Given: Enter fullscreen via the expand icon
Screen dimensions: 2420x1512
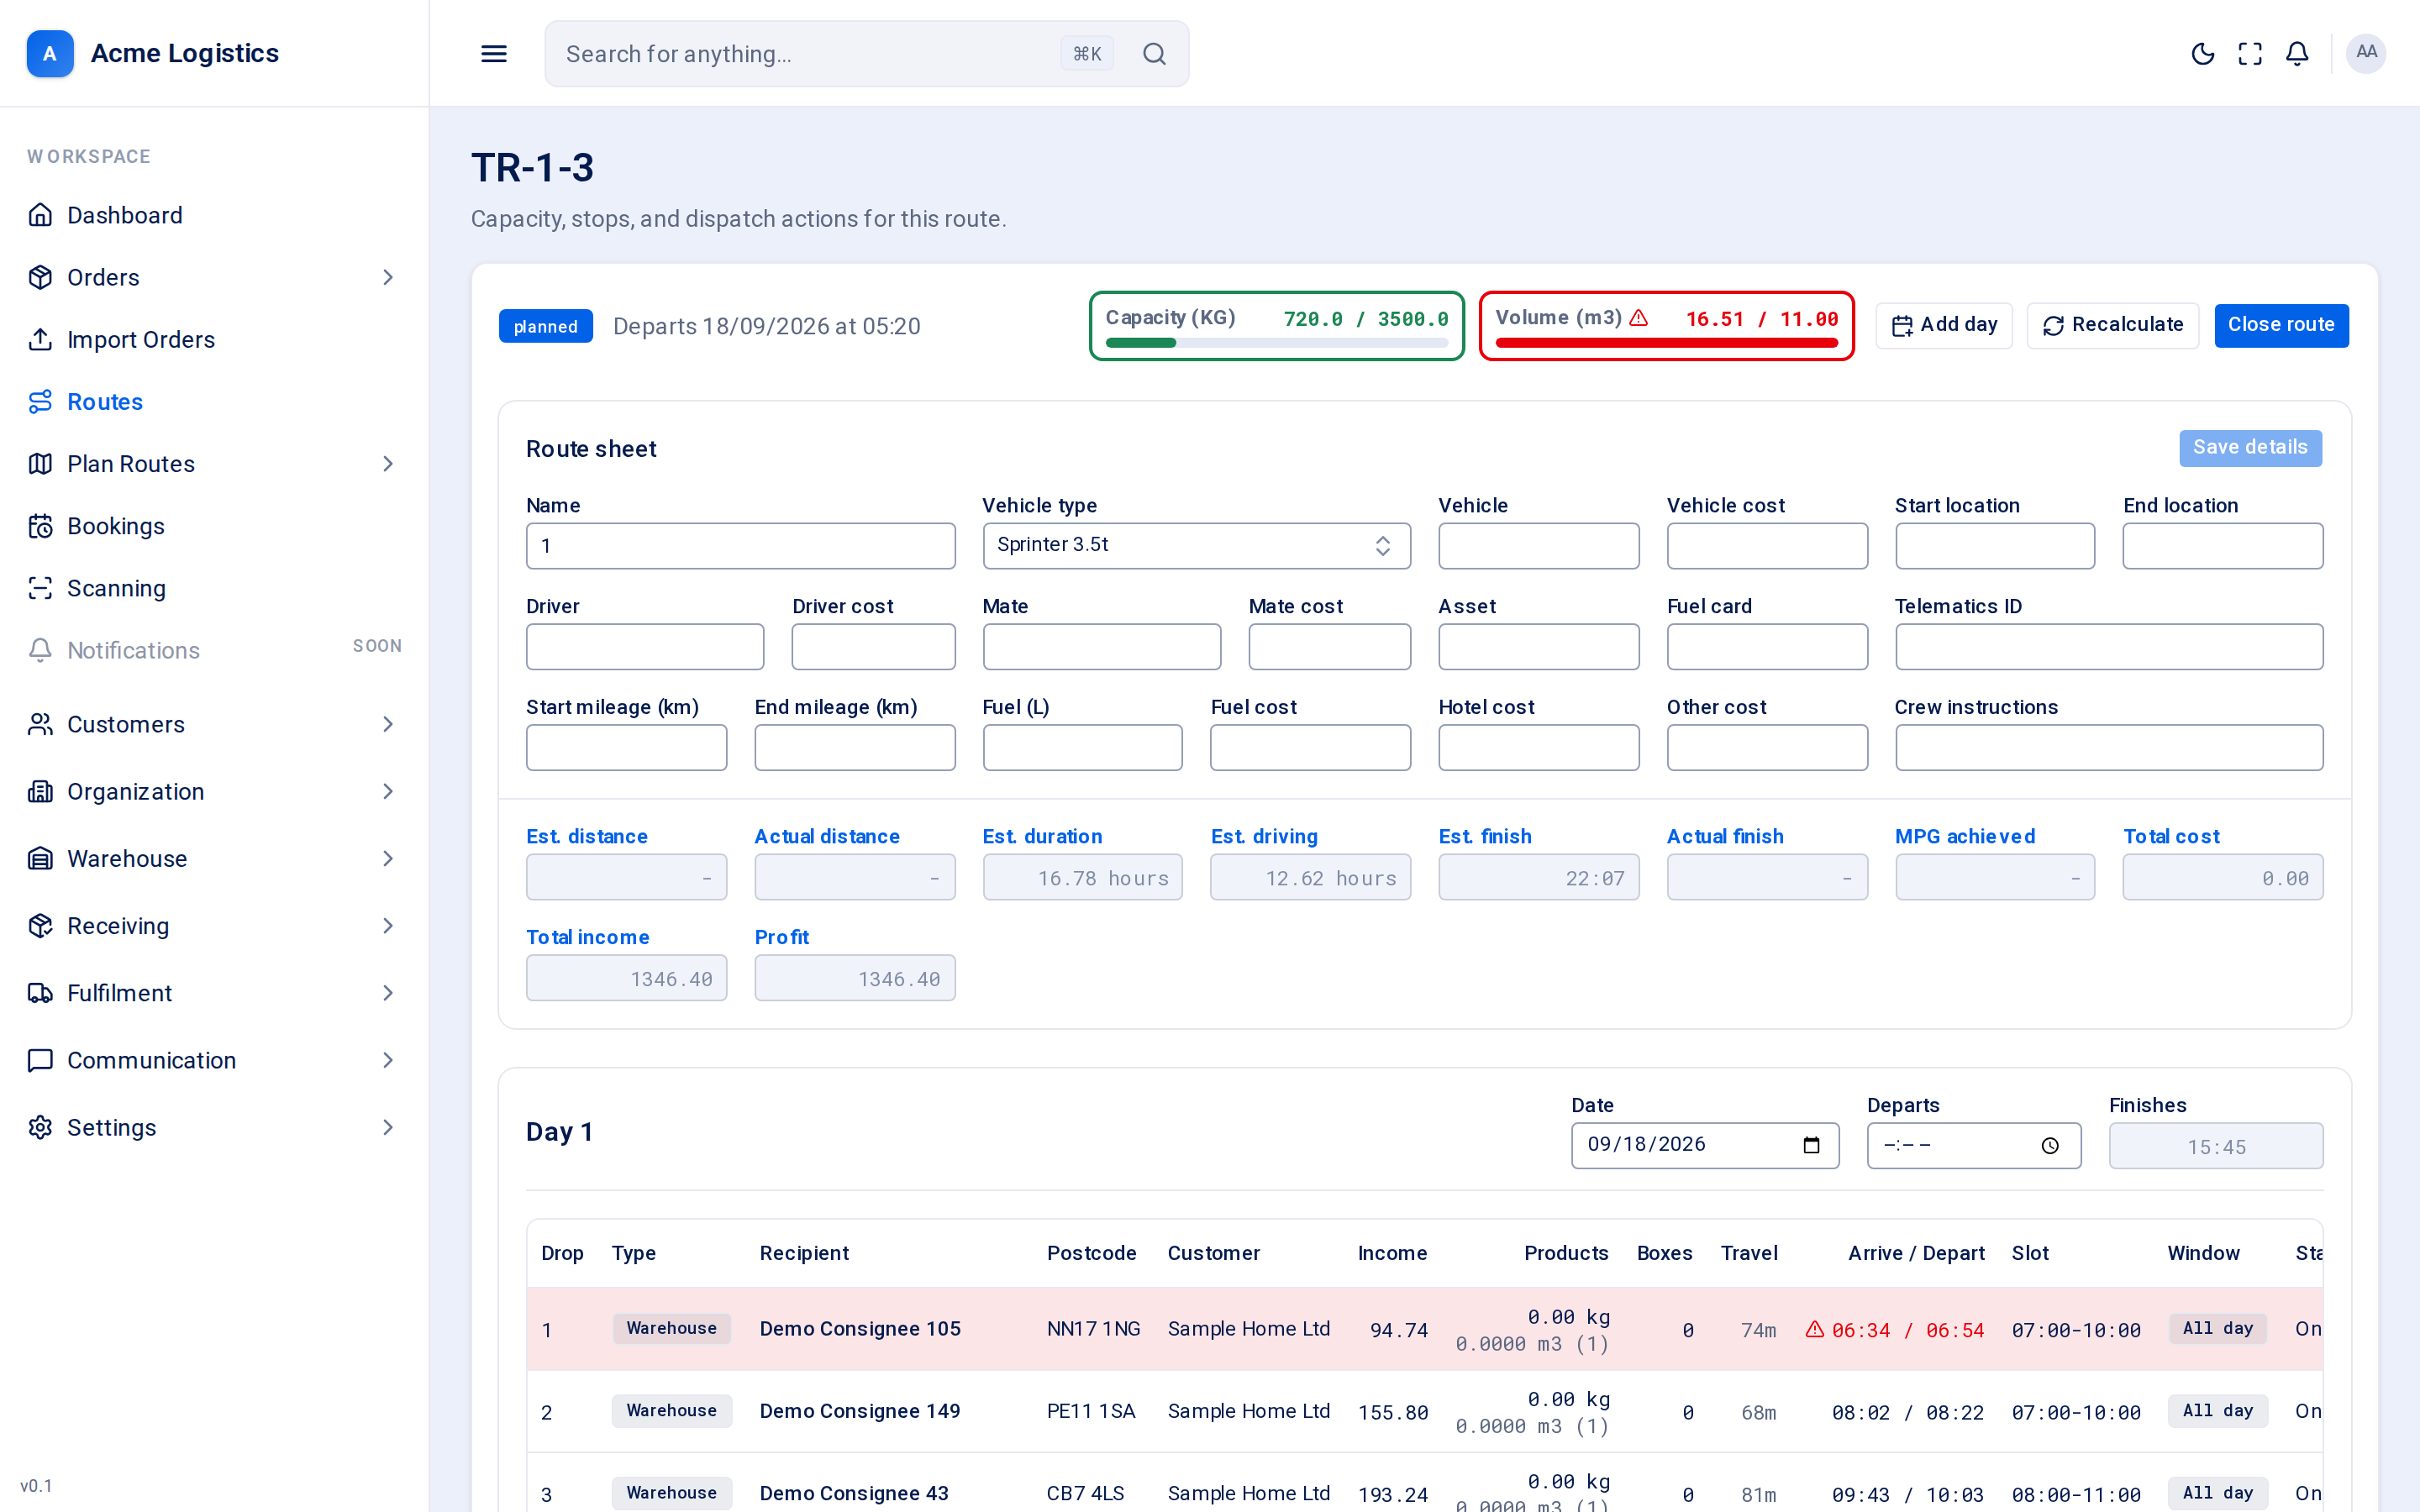Looking at the screenshot, I should (2250, 54).
